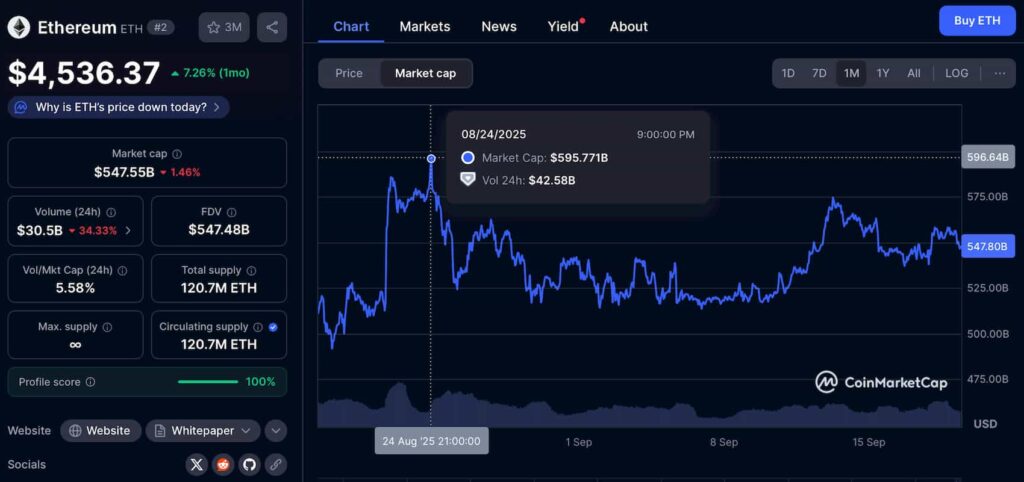This screenshot has height=482, width=1024.
Task: Open the X (Twitter) social link
Action: tap(196, 464)
